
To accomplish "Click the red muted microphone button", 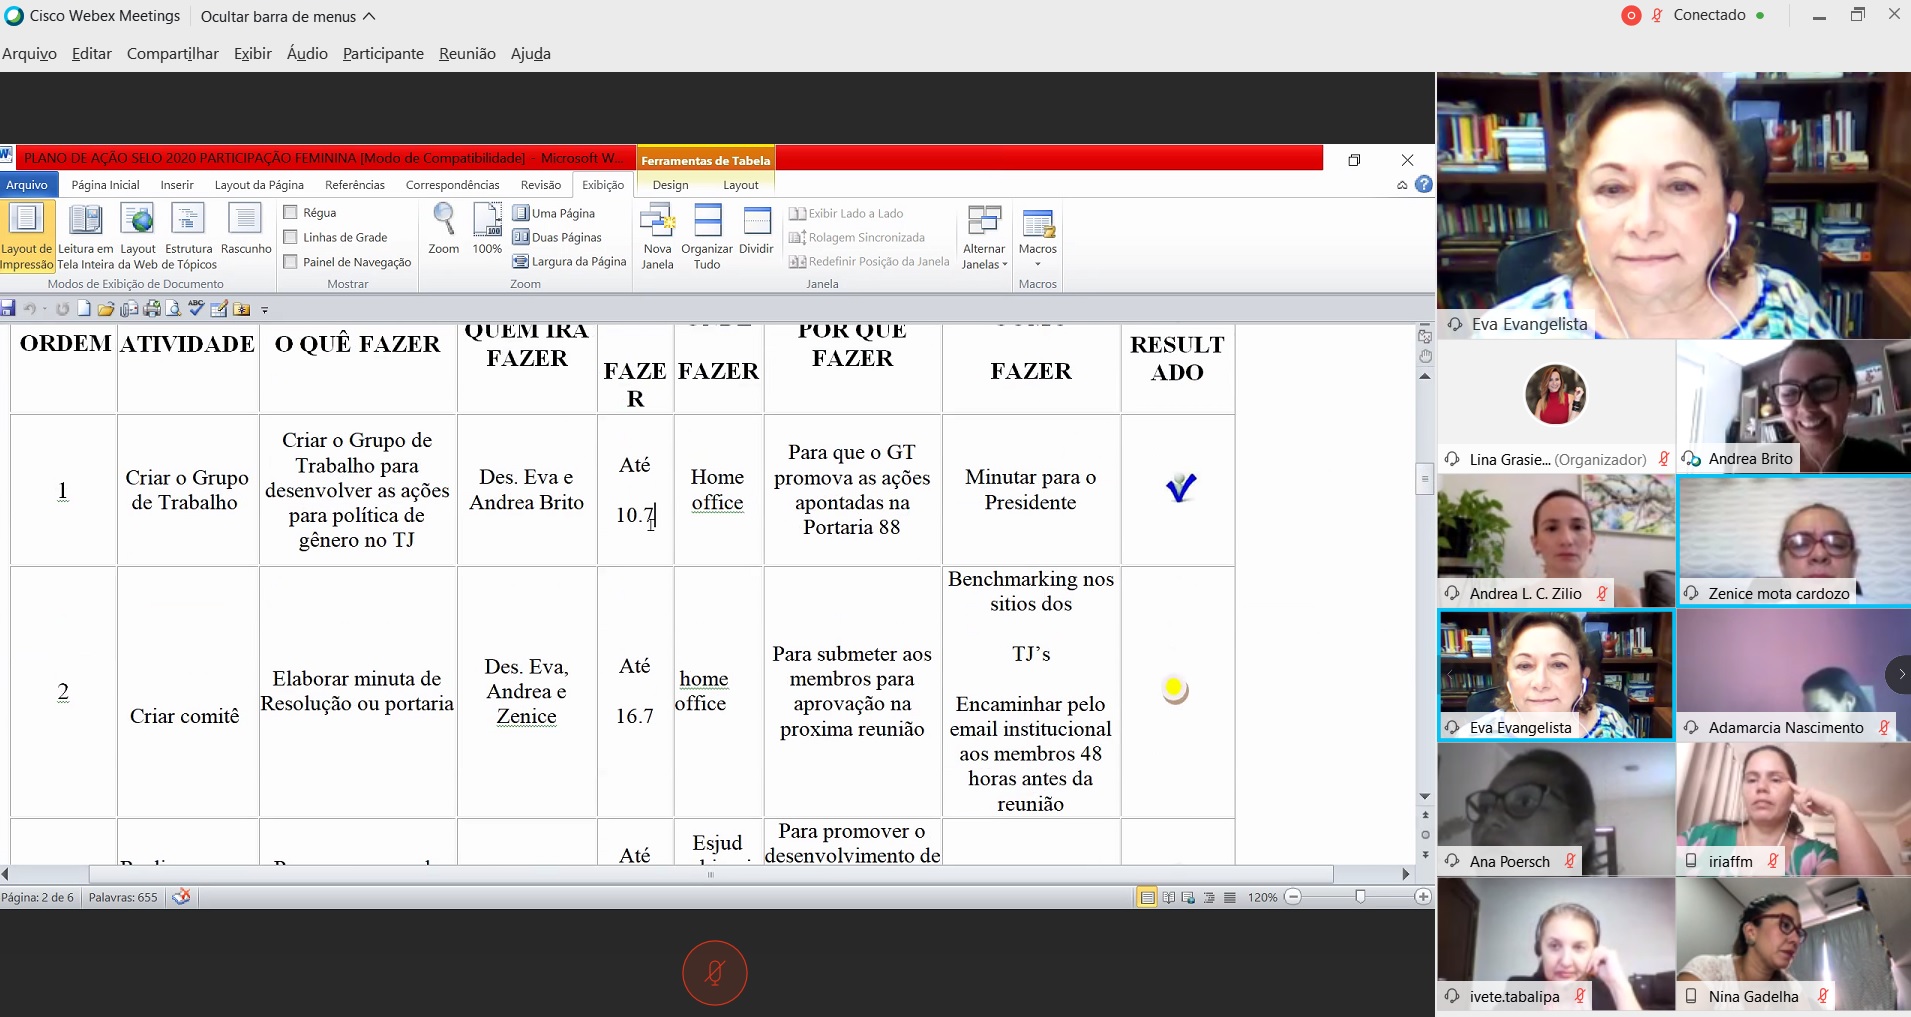I will [x=714, y=972].
